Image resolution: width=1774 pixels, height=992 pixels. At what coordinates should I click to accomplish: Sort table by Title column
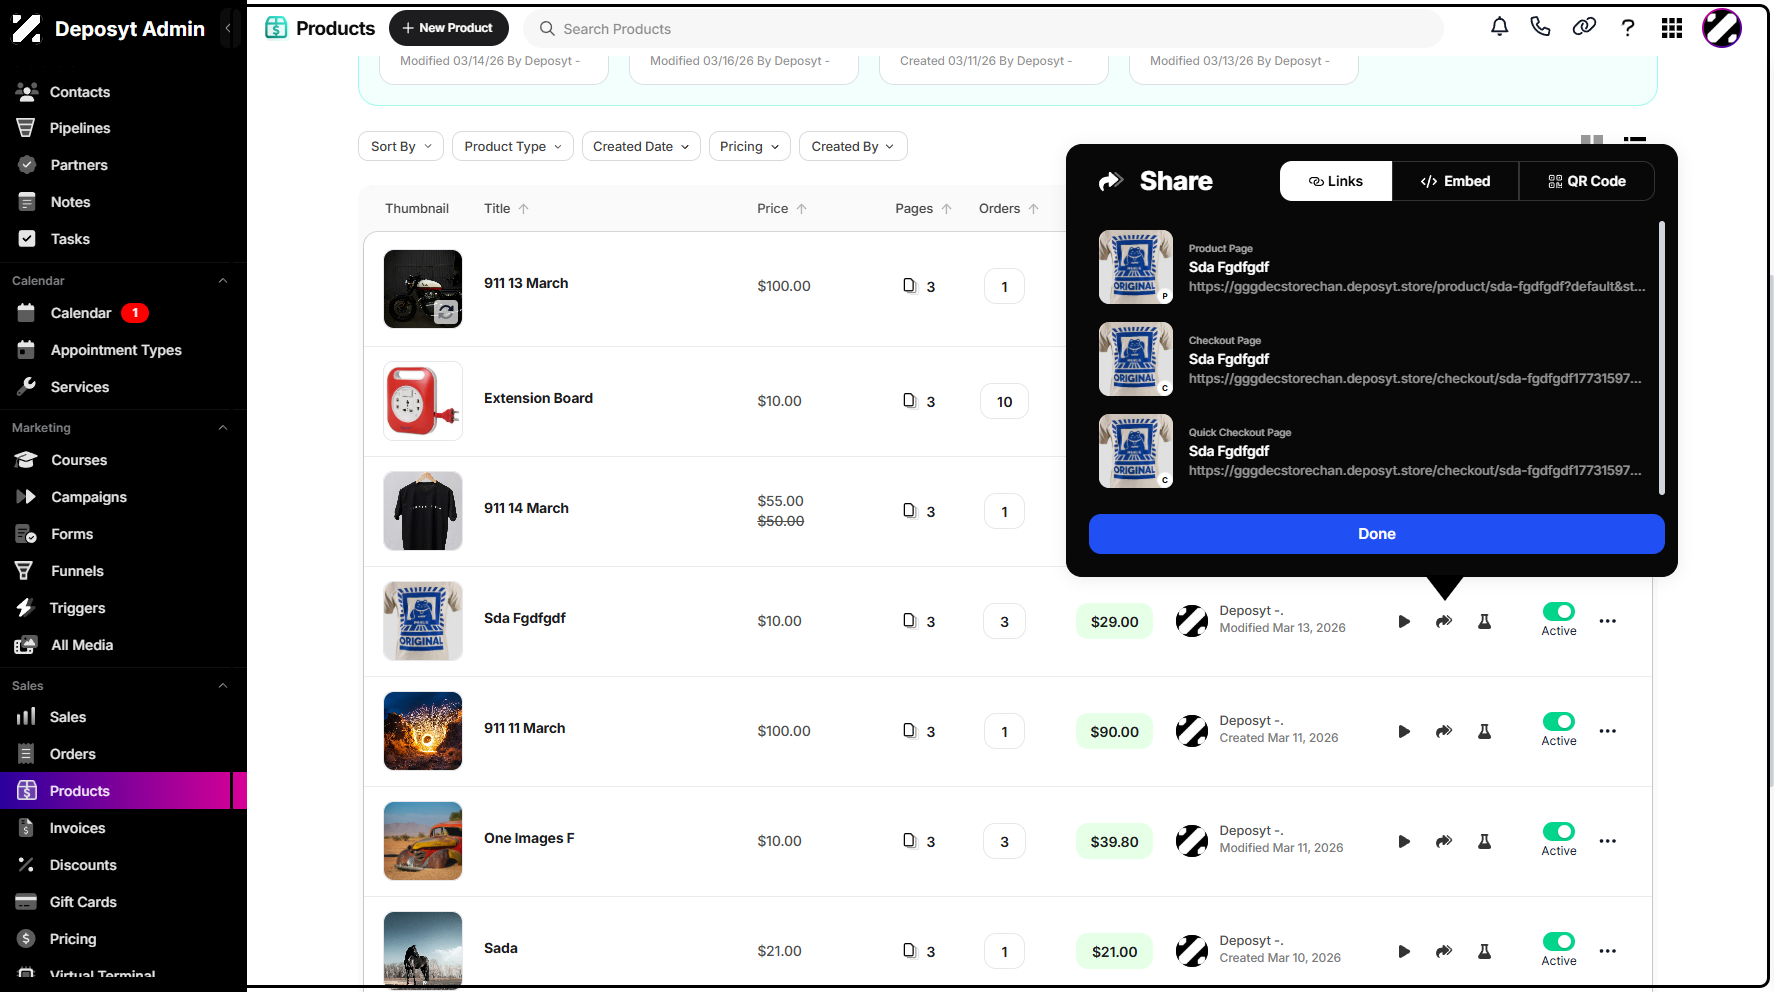506,208
